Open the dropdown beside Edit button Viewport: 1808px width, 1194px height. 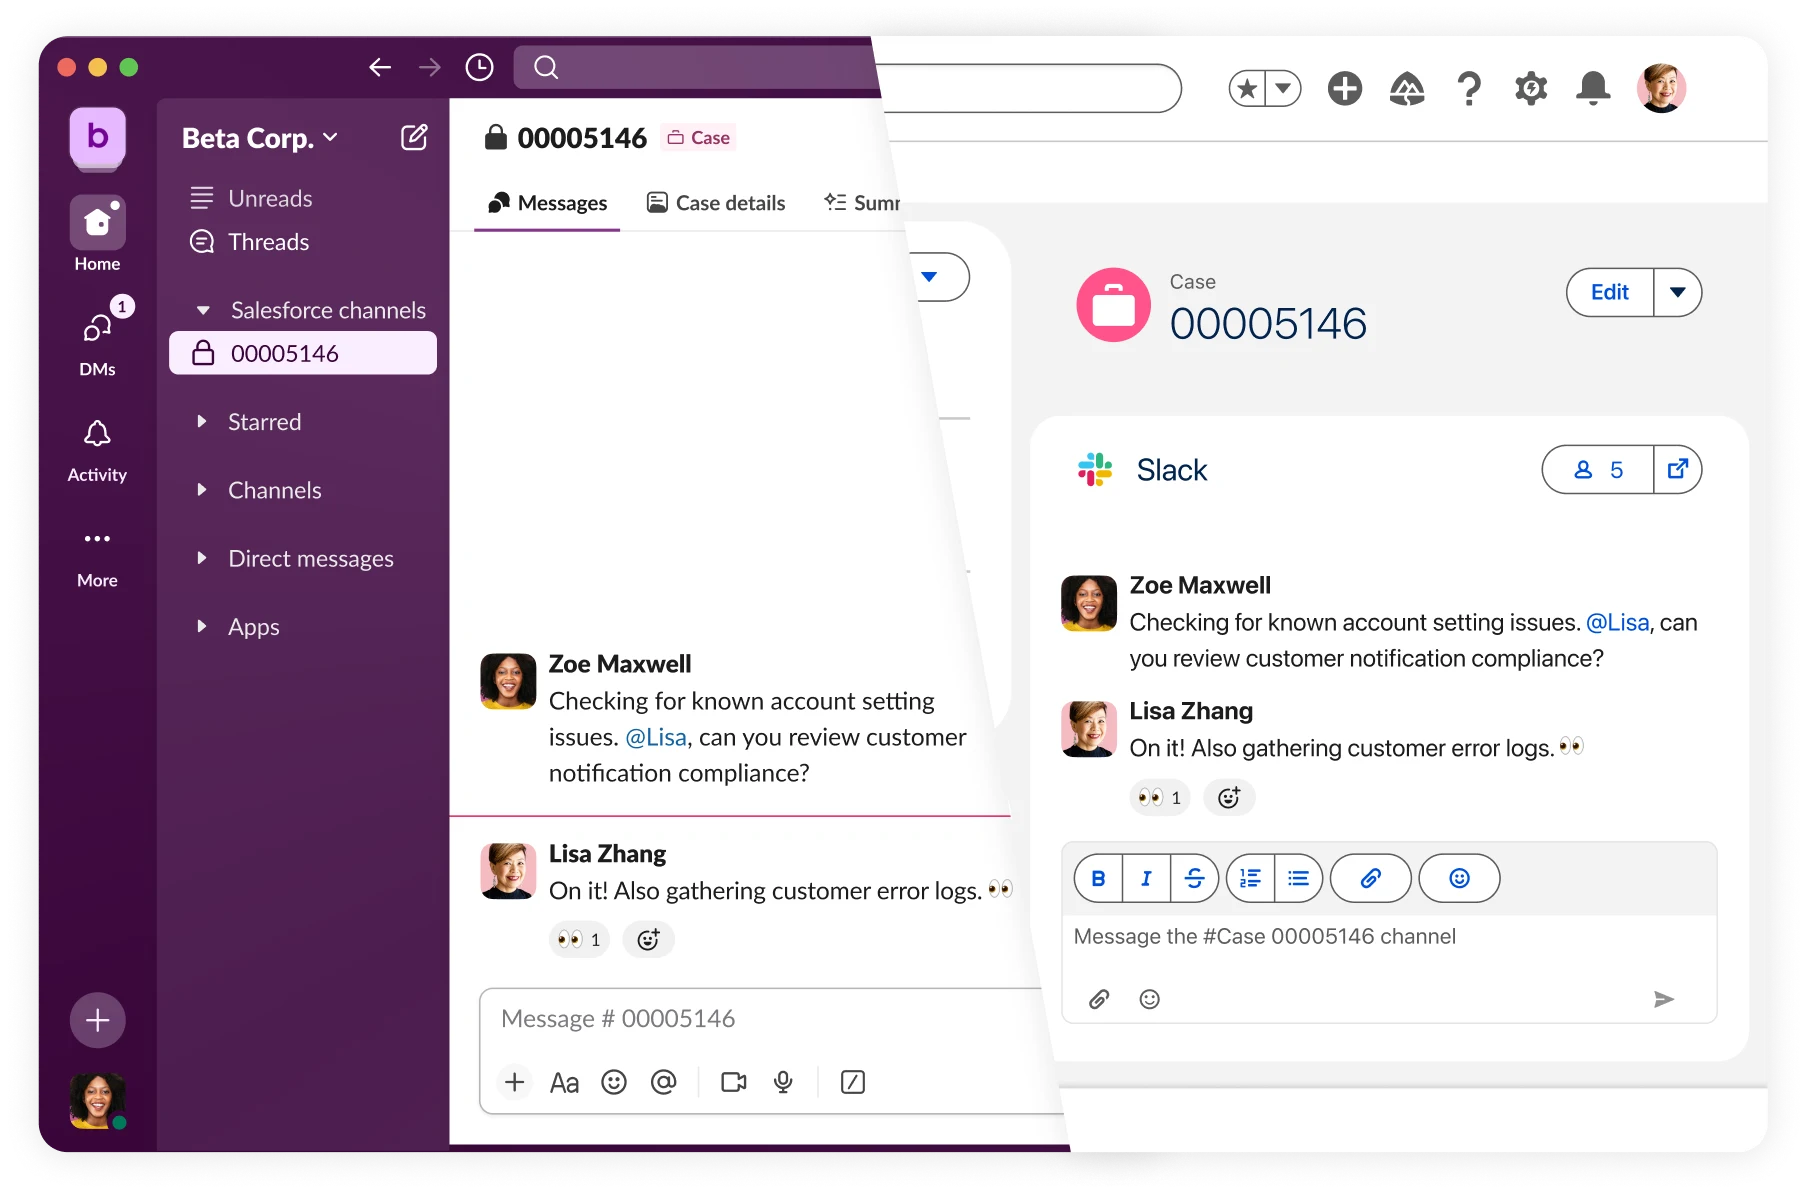click(x=1677, y=292)
